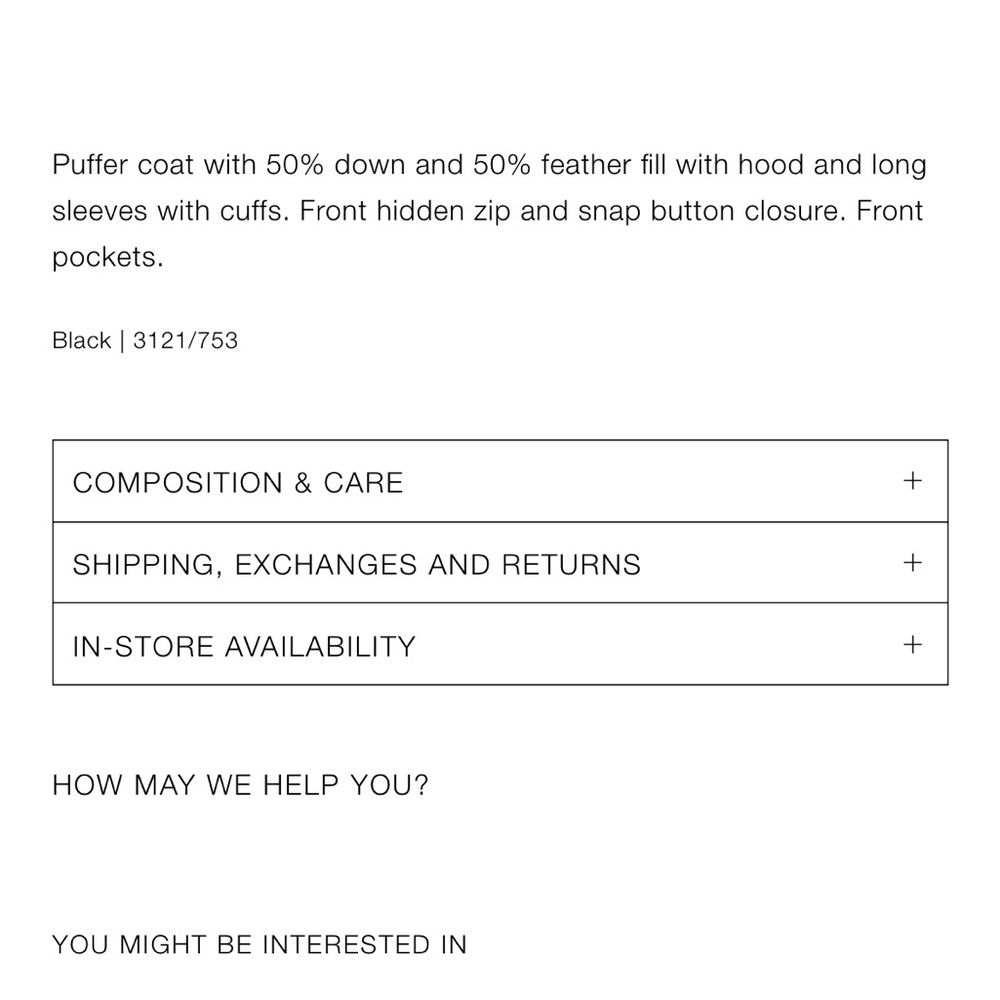Click the YOU MIGHT BE INTERESTED IN heading

click(x=260, y=945)
